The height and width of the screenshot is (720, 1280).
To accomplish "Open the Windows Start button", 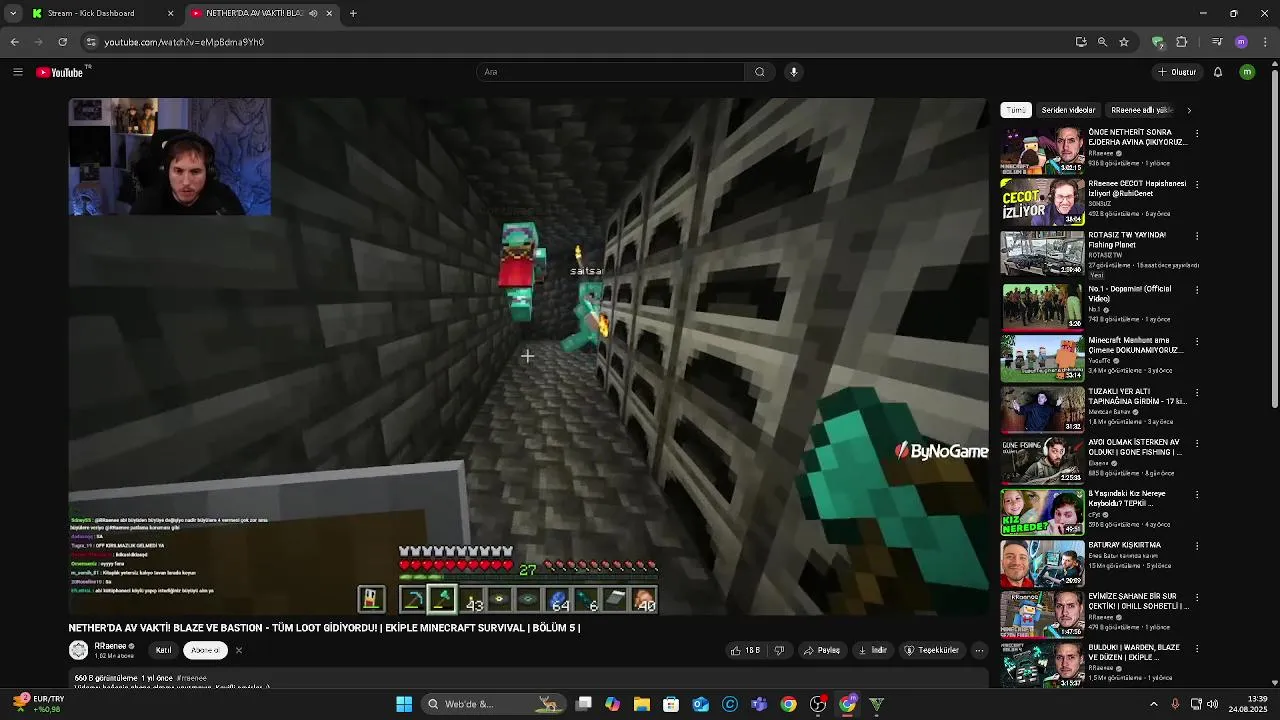I will coord(404,704).
